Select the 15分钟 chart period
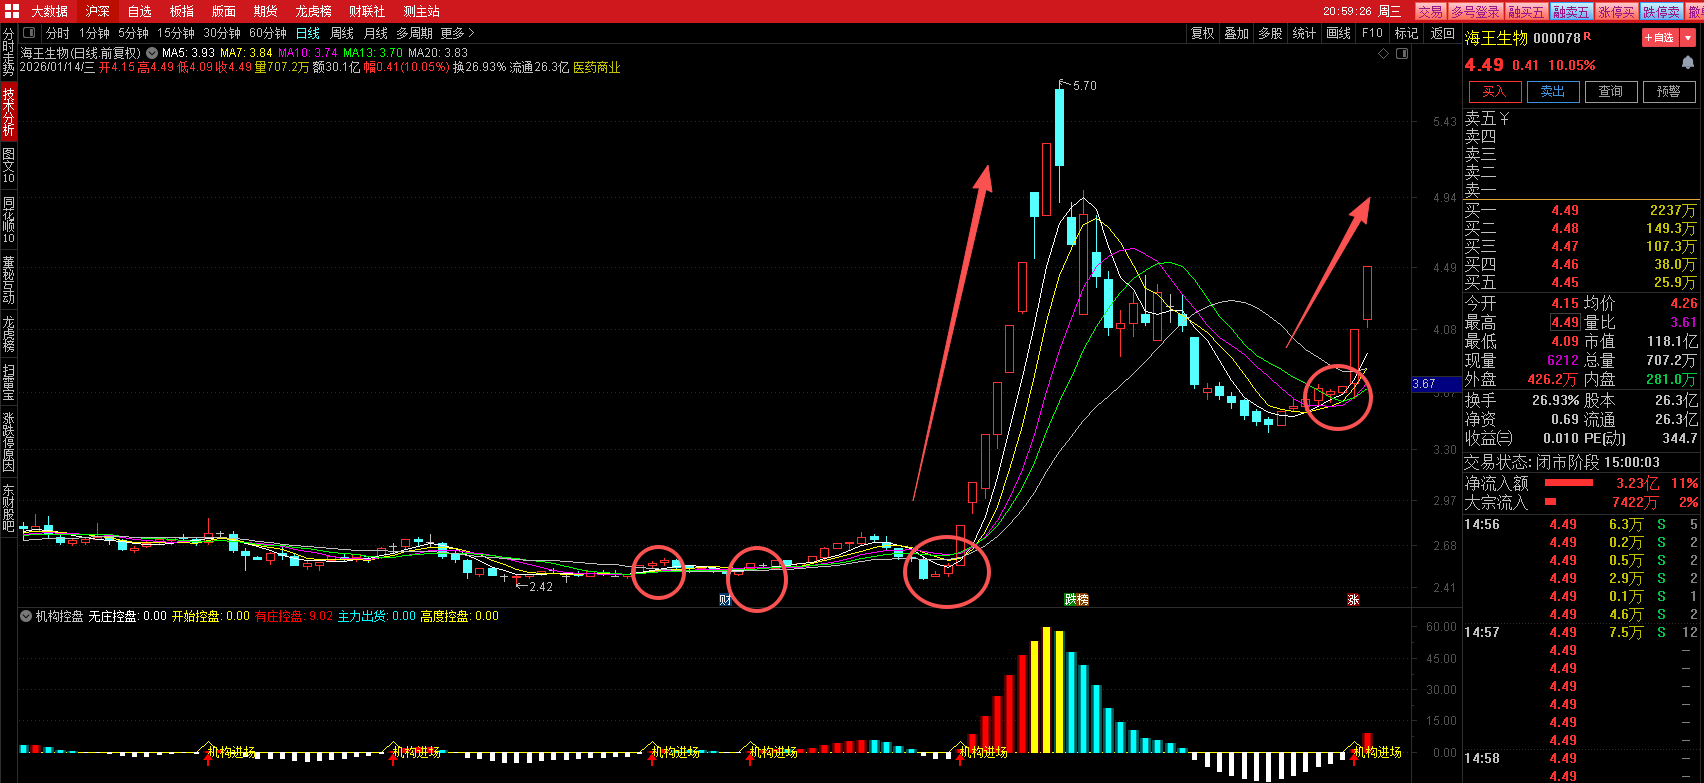 point(176,33)
